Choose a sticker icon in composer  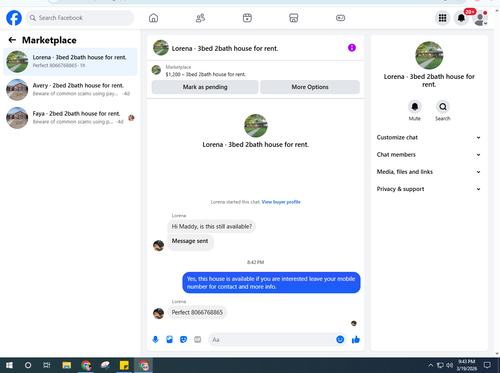point(183,340)
